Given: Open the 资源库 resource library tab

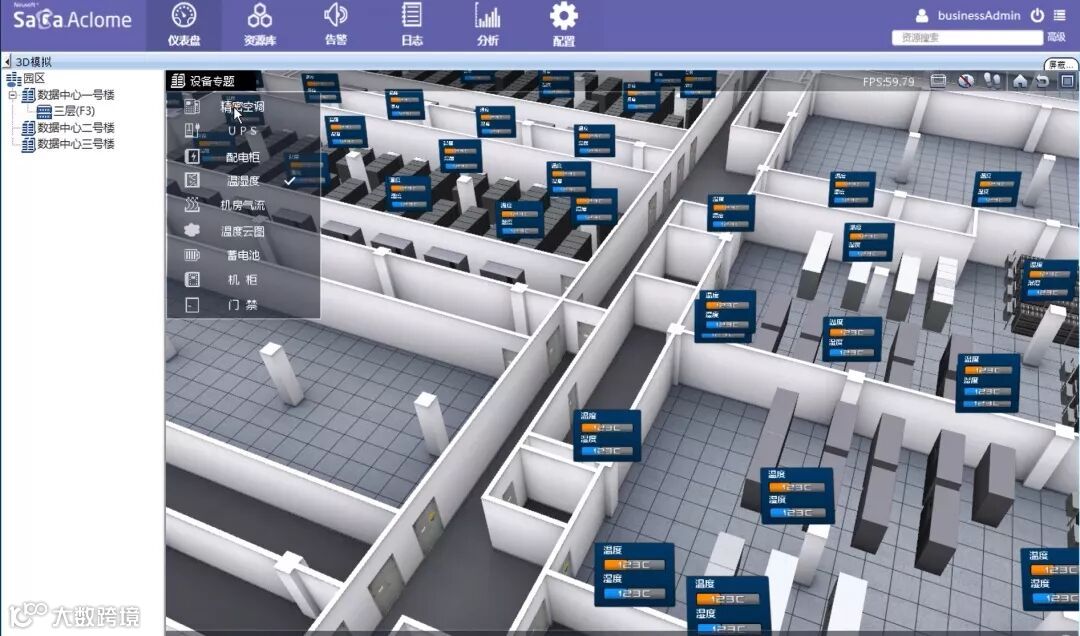Looking at the screenshot, I should coord(260,25).
